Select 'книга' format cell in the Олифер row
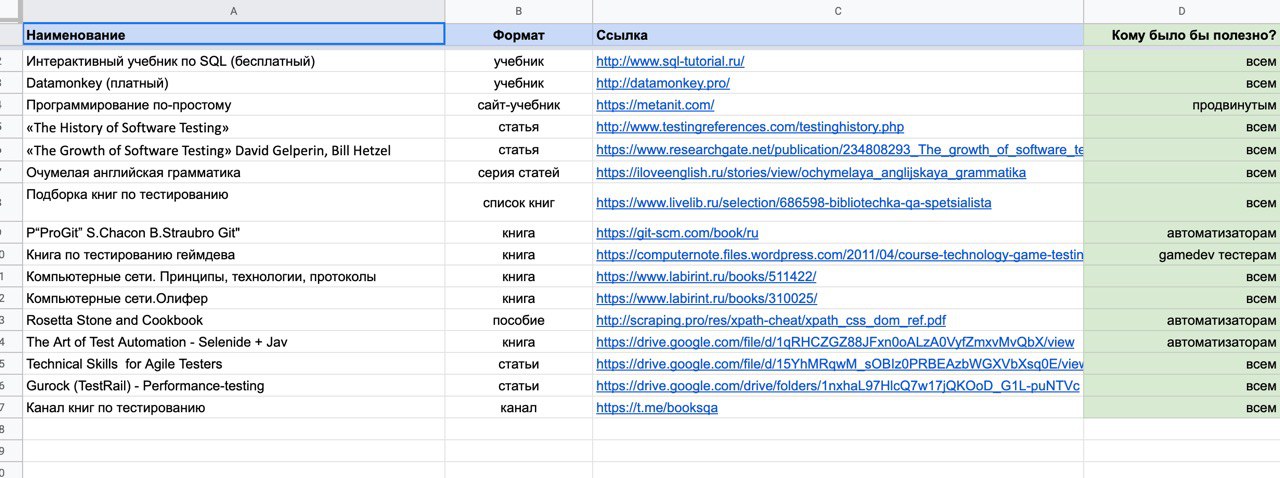Image resolution: width=1280 pixels, height=478 pixels. click(x=519, y=298)
